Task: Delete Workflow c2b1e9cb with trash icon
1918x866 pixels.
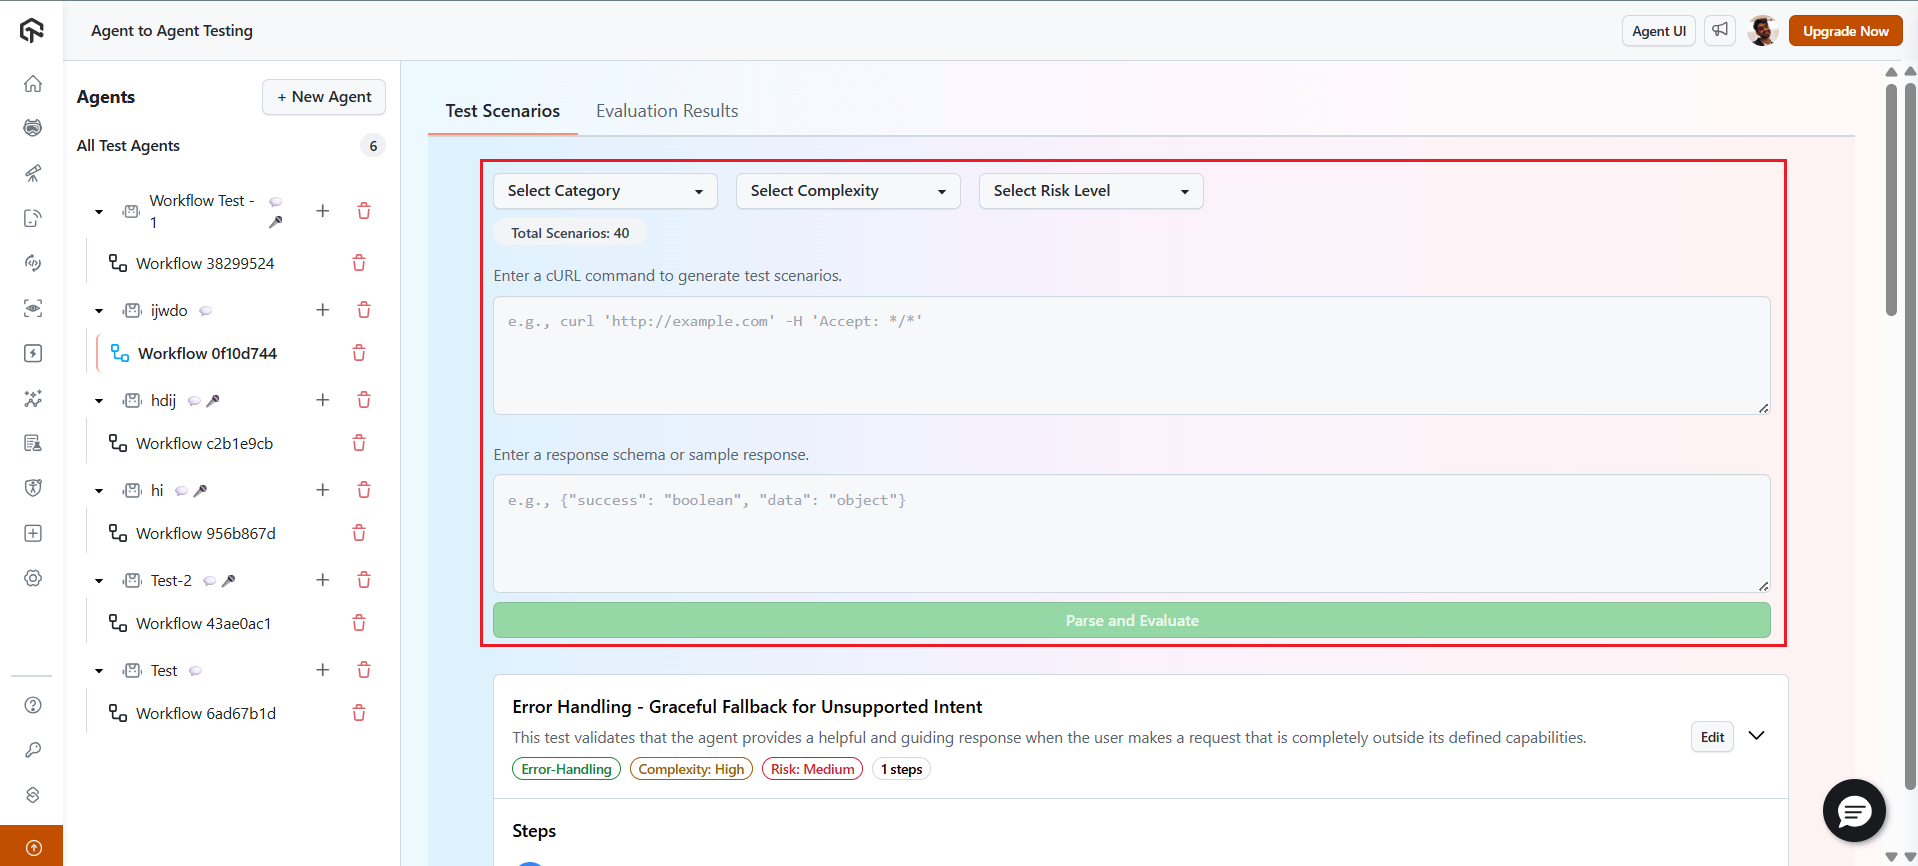Action: click(x=359, y=443)
